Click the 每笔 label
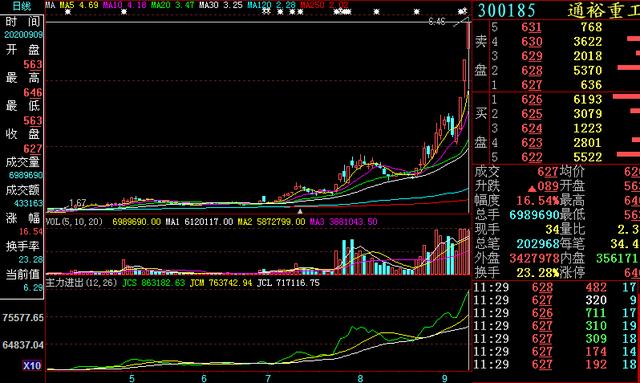The width and height of the screenshot is (640, 383). [x=572, y=244]
